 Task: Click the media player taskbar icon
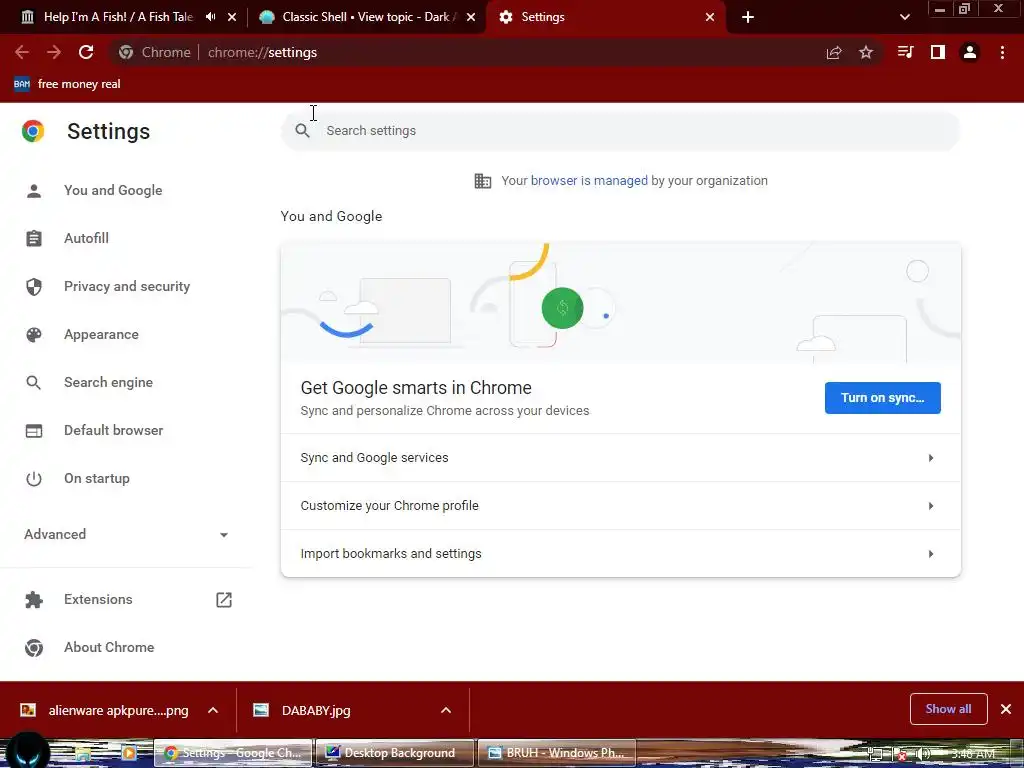pos(128,753)
